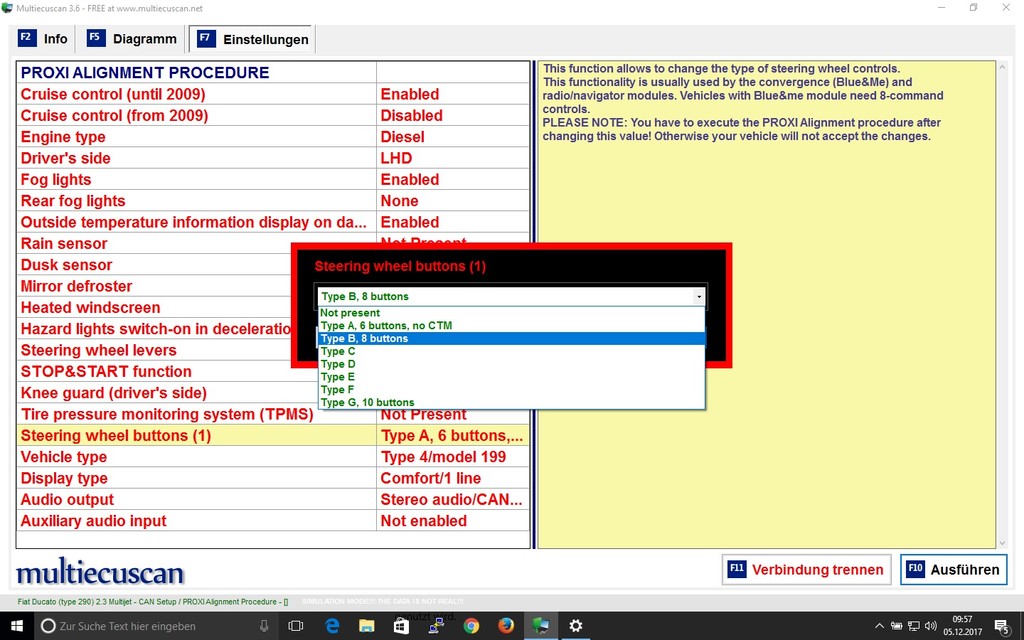This screenshot has height=640, width=1024.
Task: Select 'Type F' option
Action: tap(511, 389)
